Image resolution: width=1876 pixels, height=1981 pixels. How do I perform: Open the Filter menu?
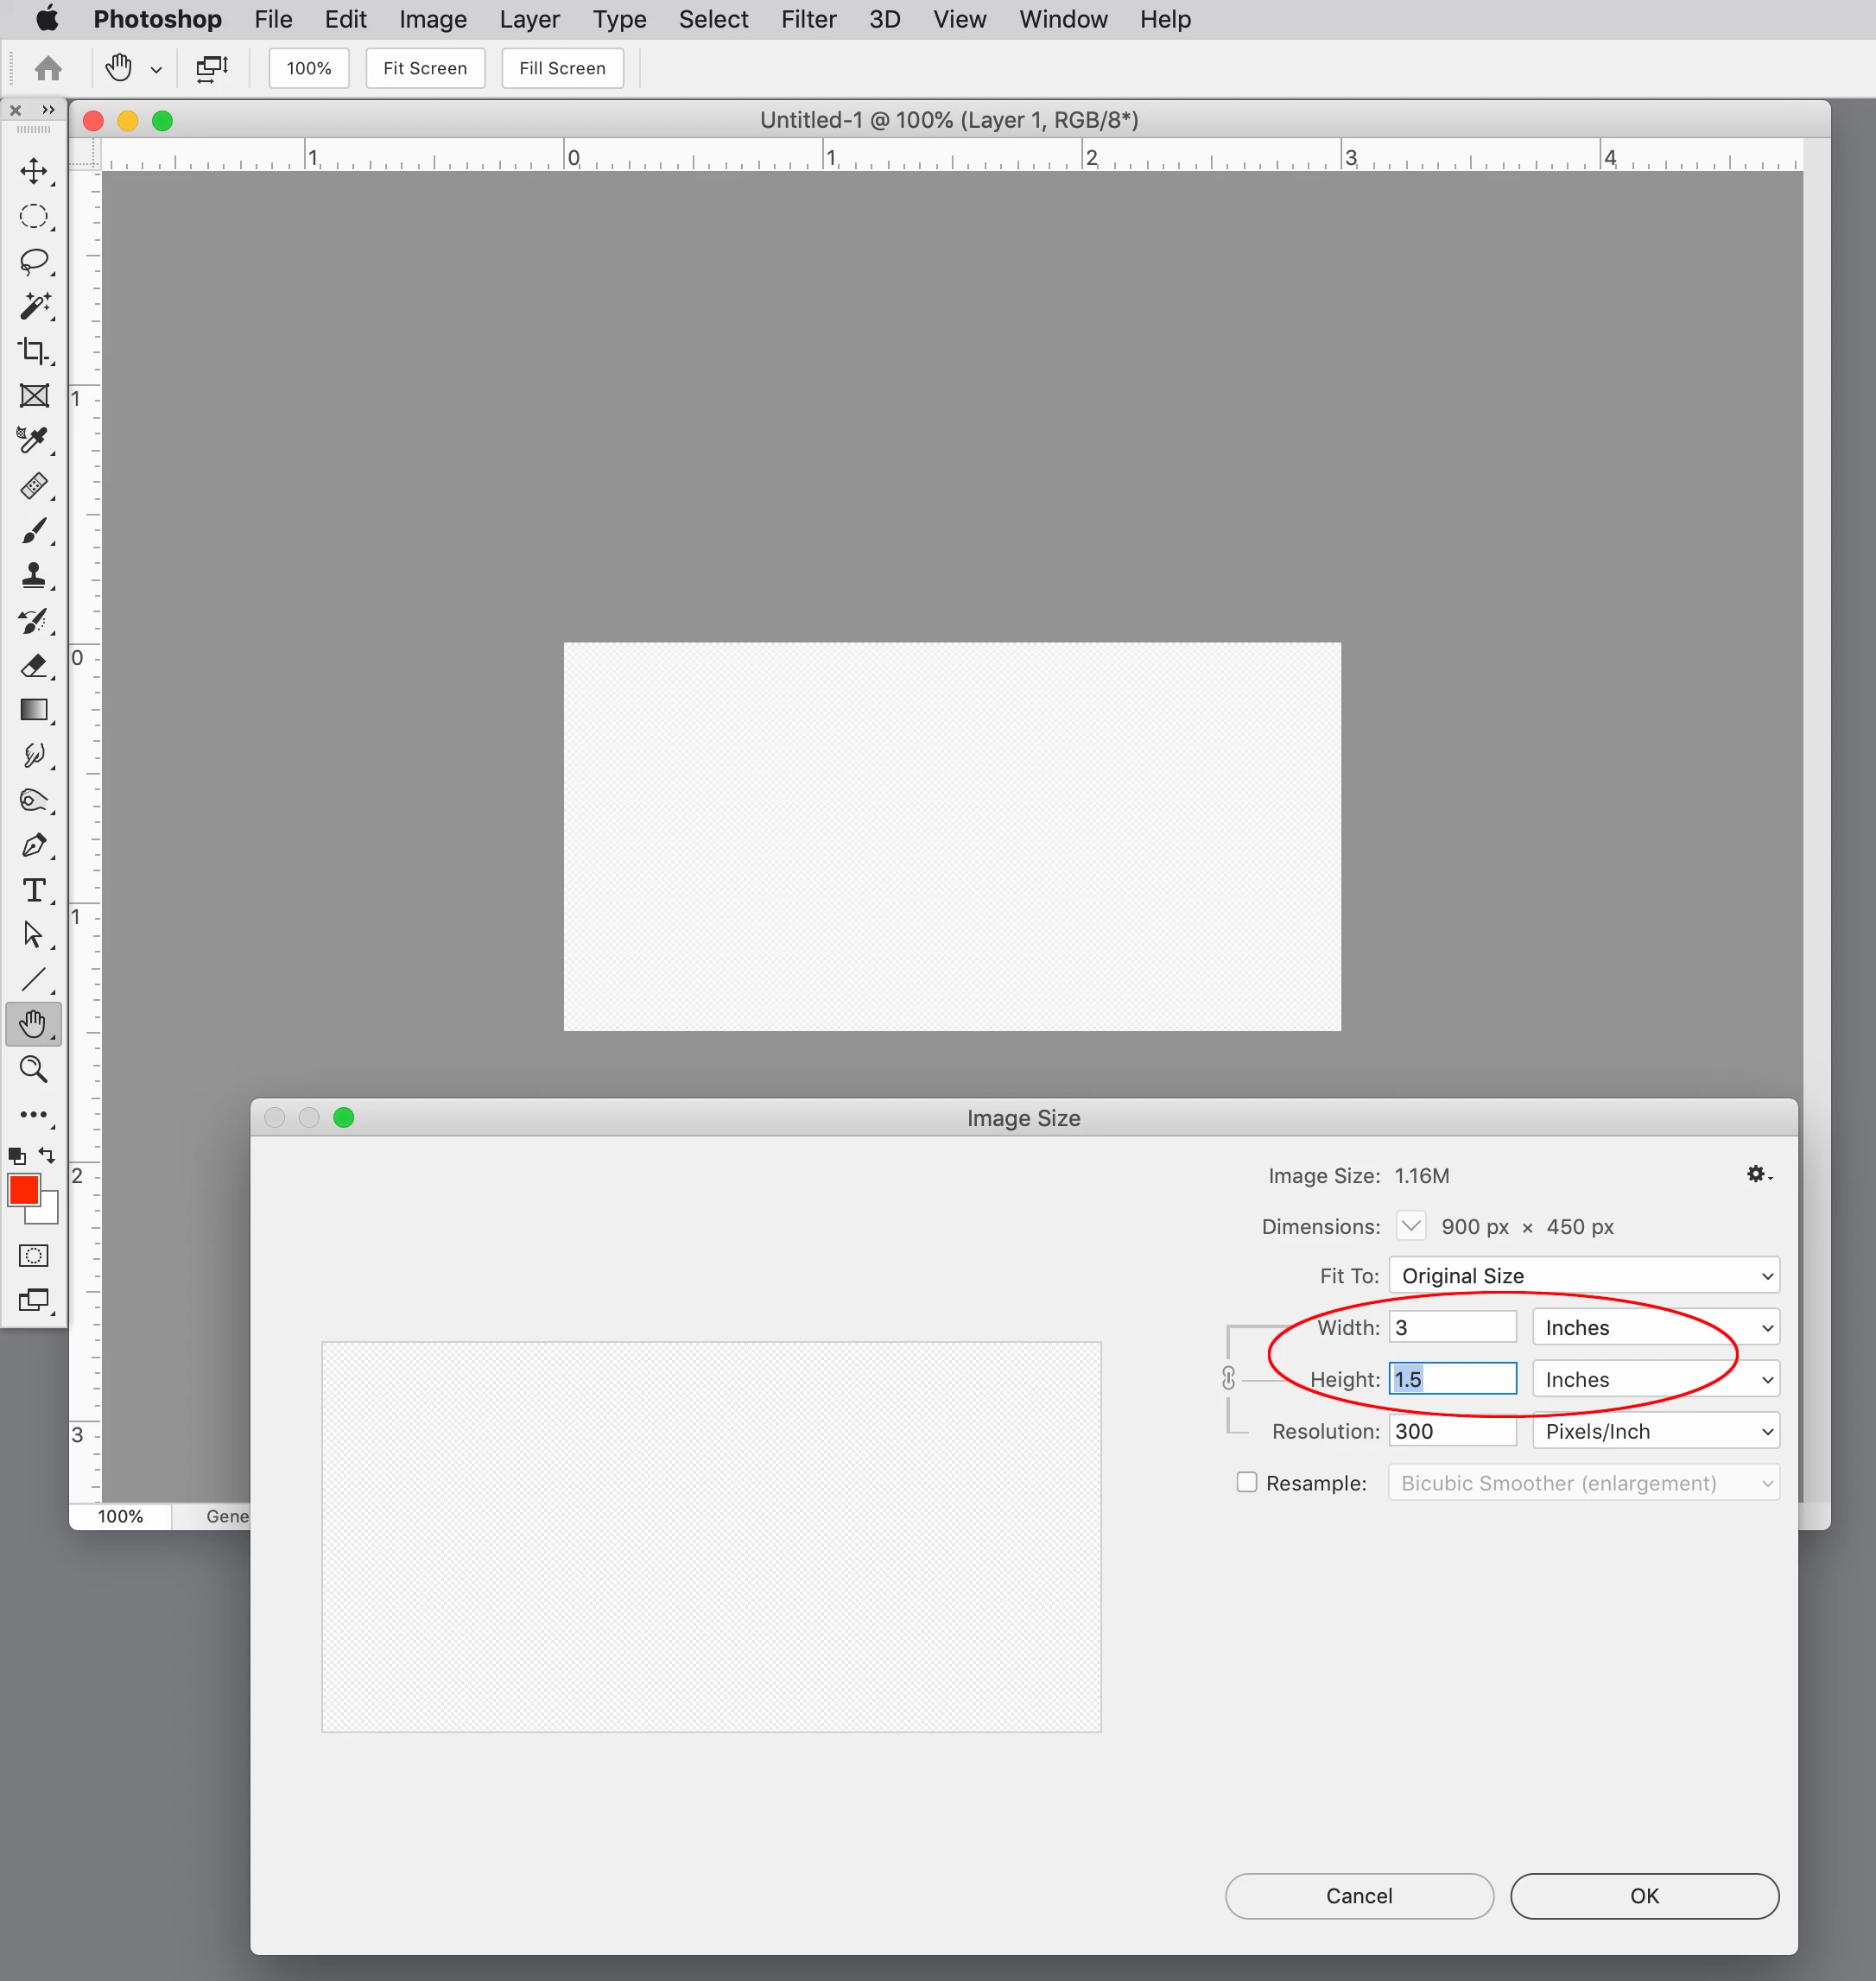point(808,19)
